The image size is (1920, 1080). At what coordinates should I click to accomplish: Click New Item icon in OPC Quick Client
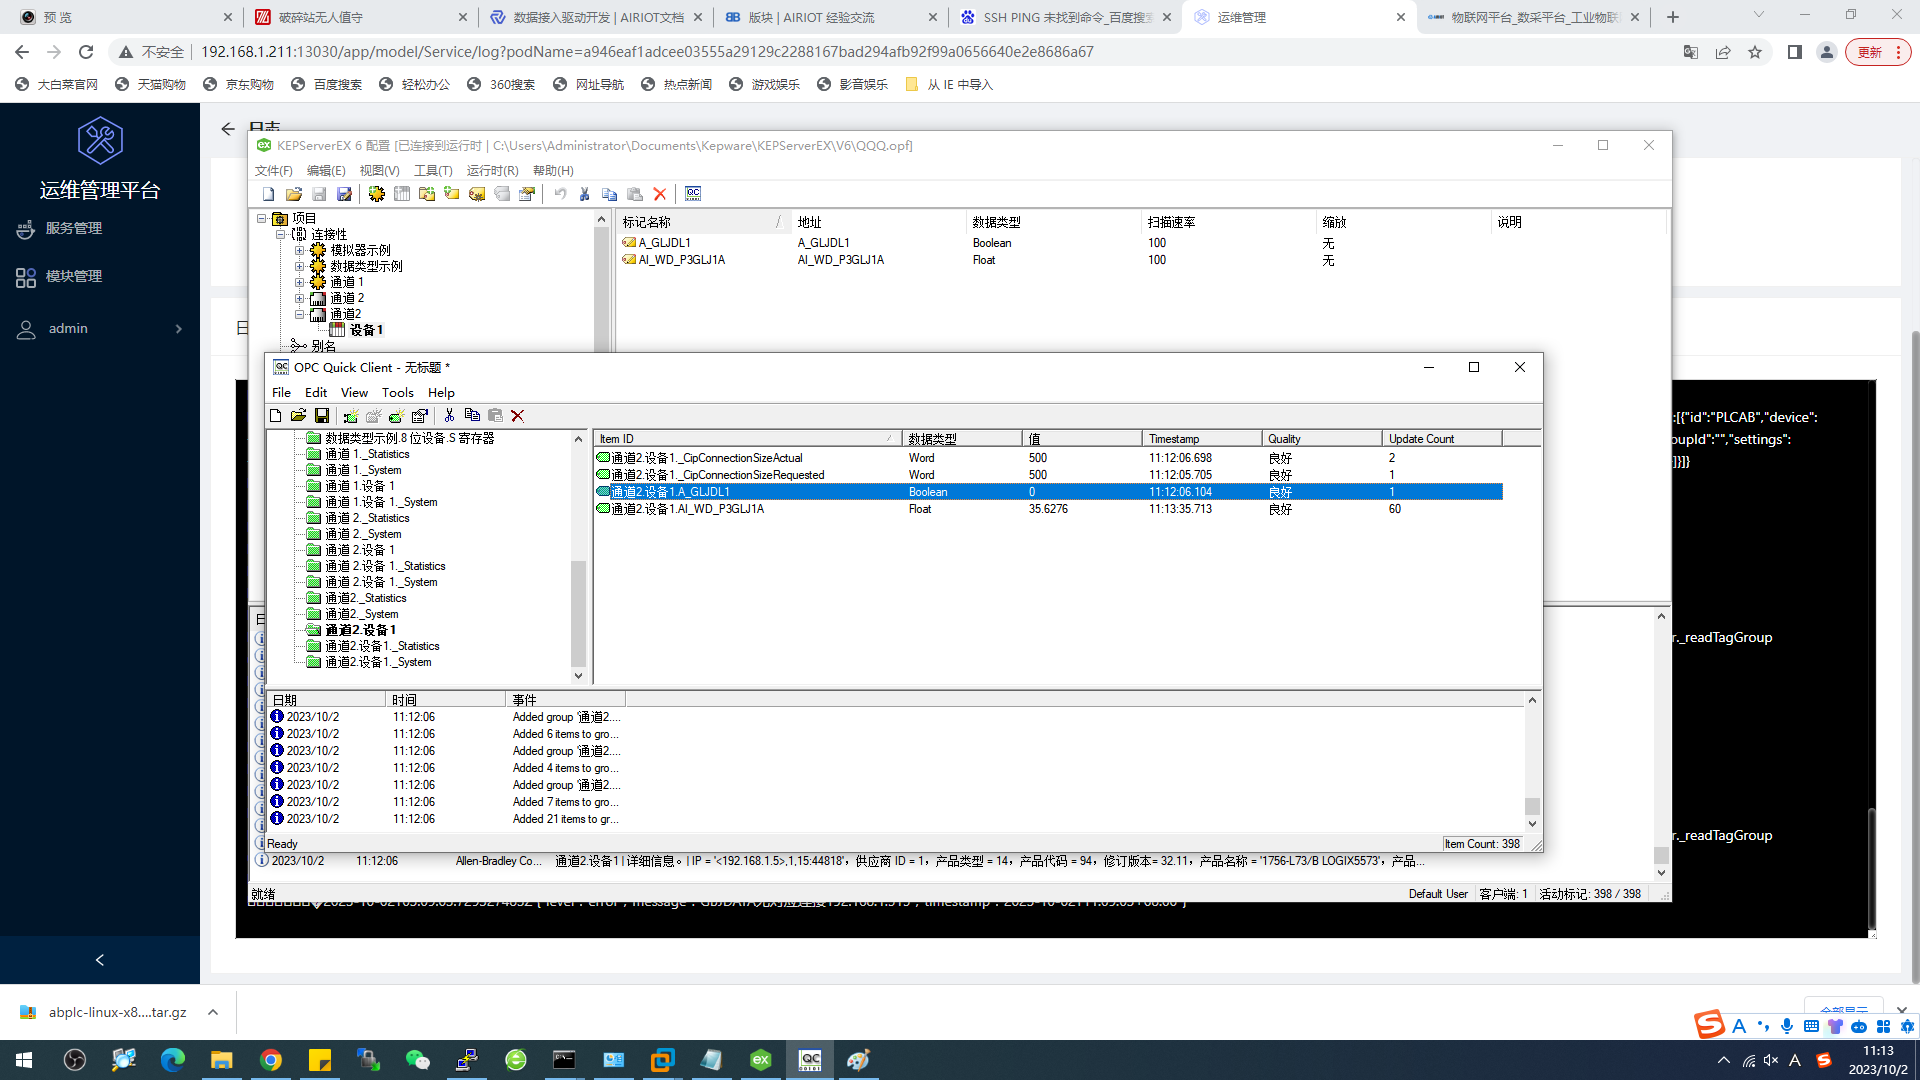coord(397,416)
